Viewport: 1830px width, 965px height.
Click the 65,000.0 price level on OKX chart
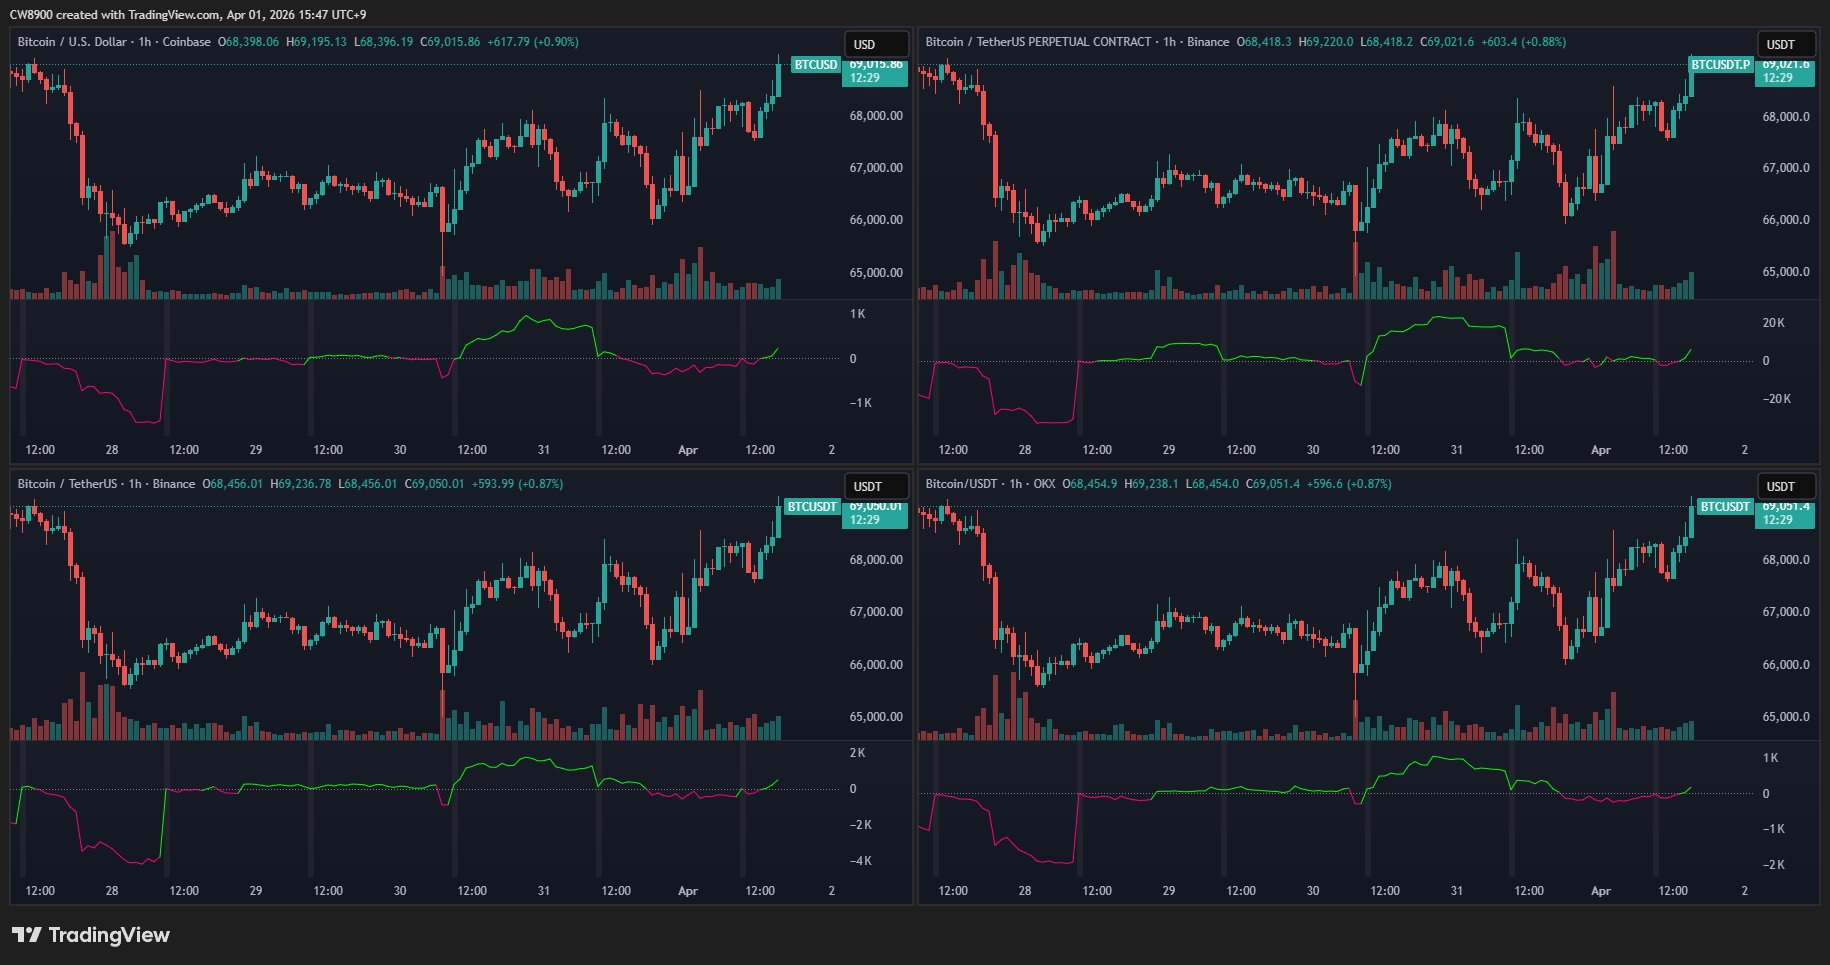click(1786, 717)
